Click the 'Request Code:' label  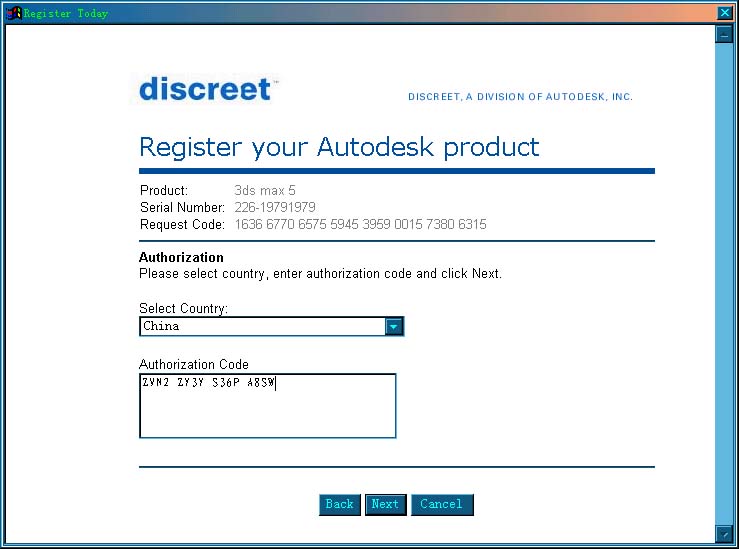[x=182, y=224]
